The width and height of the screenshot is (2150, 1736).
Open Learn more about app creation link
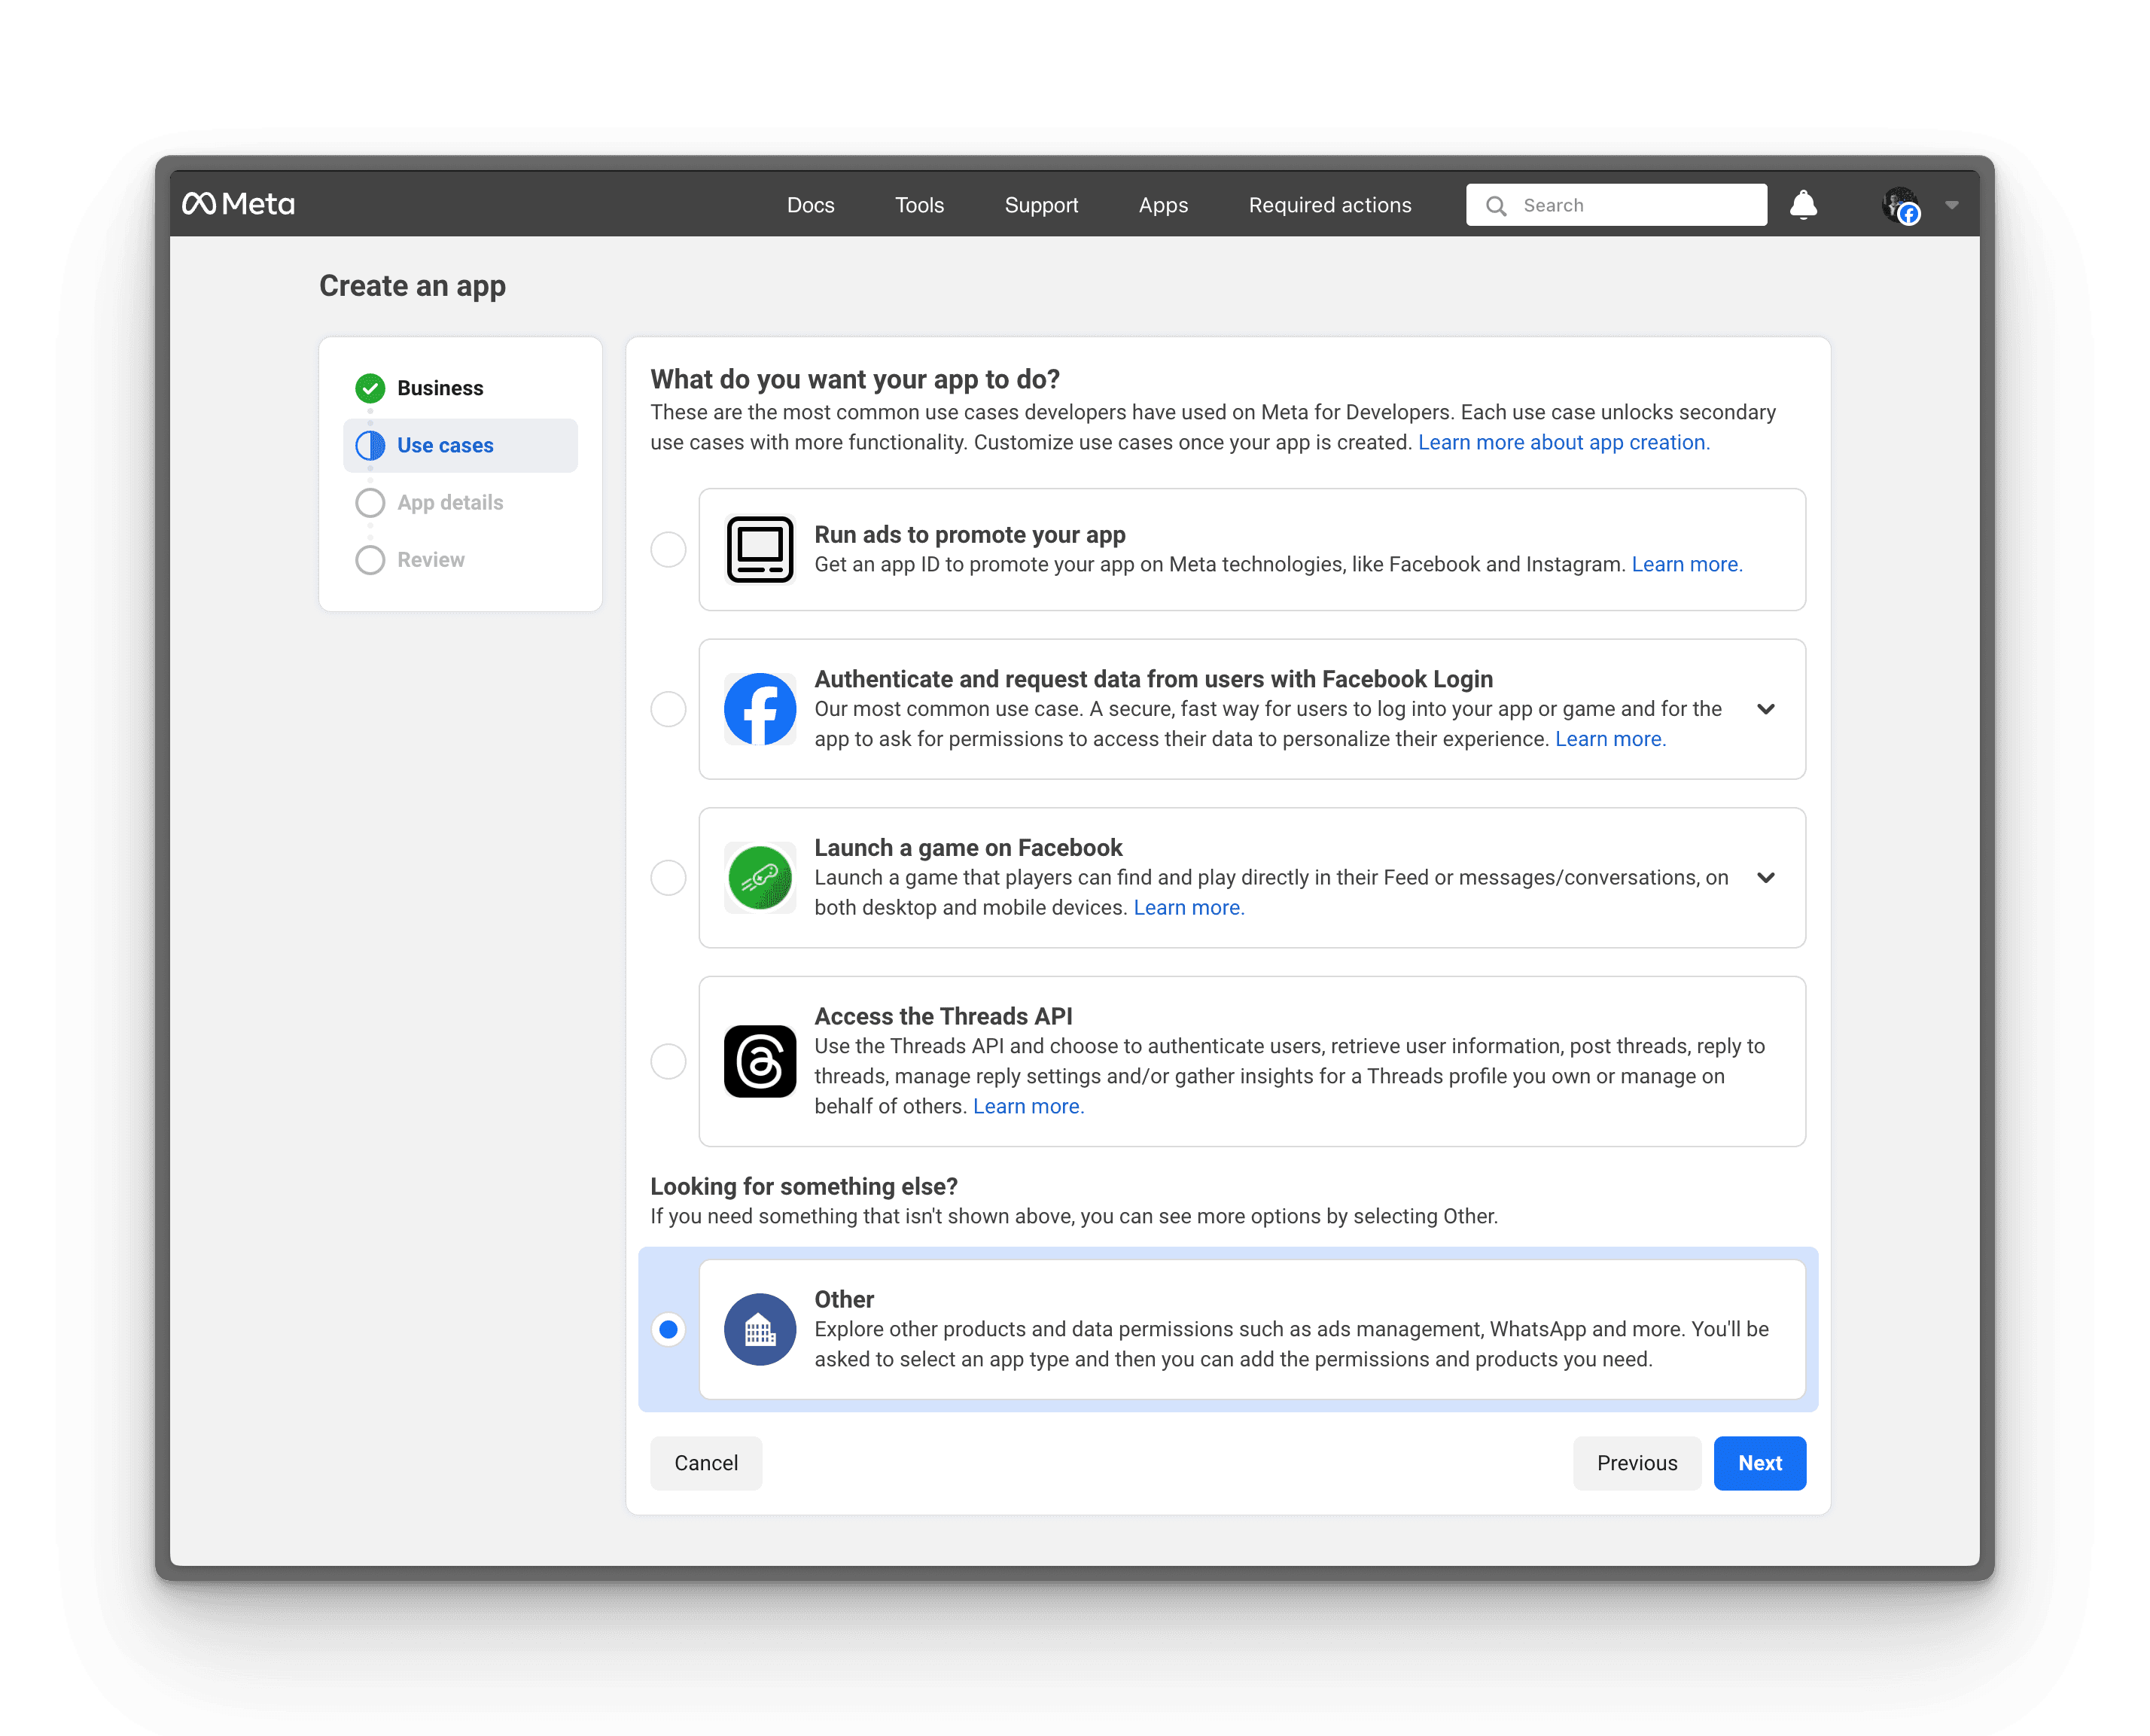coord(1563,442)
